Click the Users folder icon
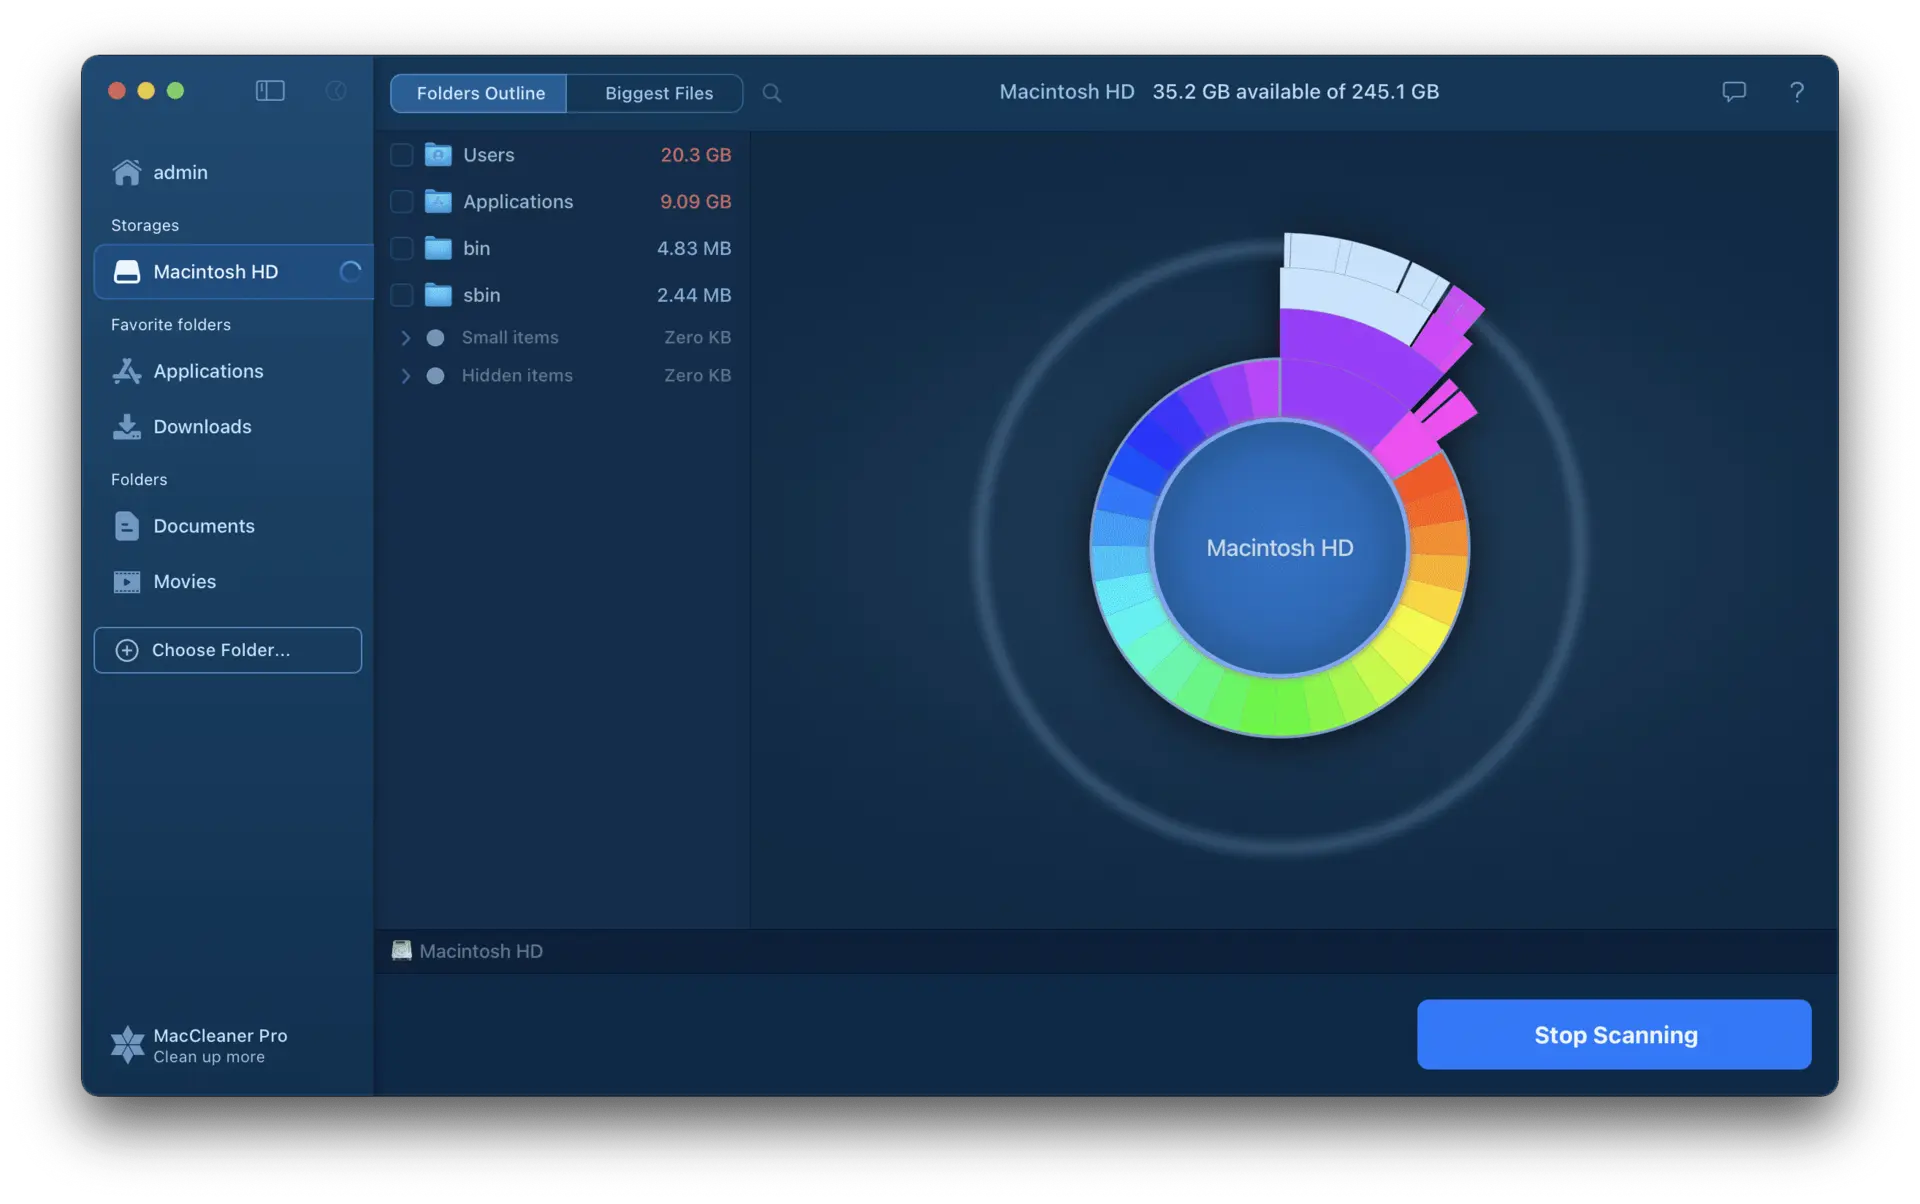 pos(438,155)
